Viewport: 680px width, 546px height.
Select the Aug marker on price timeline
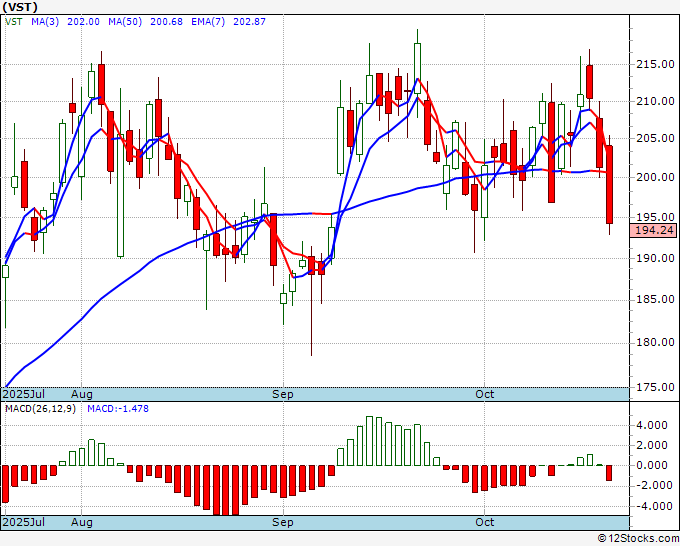point(82,394)
